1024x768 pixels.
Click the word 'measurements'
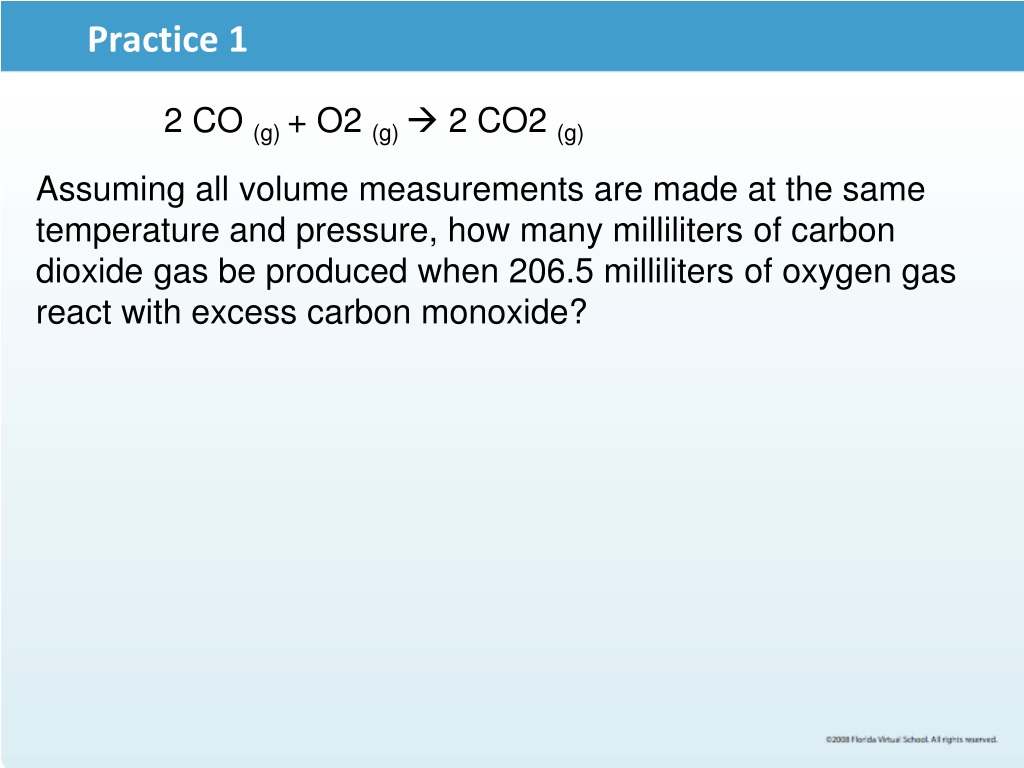click(x=471, y=190)
